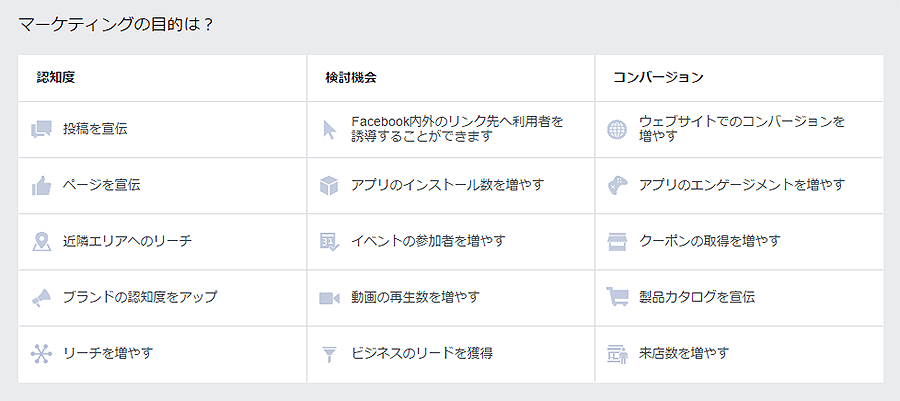Viewport: 900px width, 401px height.
Task: Select リーチを増やす text option
Action: (108, 353)
